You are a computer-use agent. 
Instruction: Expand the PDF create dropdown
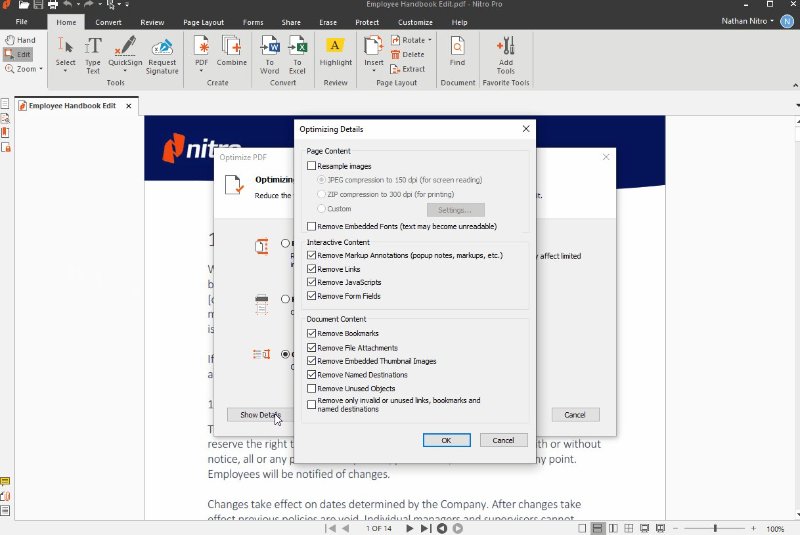(x=202, y=71)
